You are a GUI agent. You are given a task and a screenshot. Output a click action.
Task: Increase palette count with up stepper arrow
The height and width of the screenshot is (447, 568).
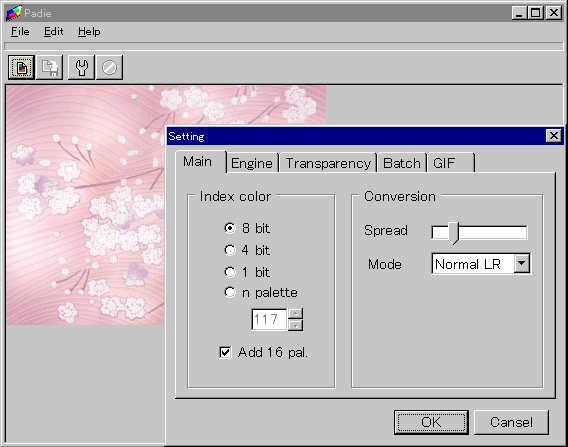tap(296, 314)
